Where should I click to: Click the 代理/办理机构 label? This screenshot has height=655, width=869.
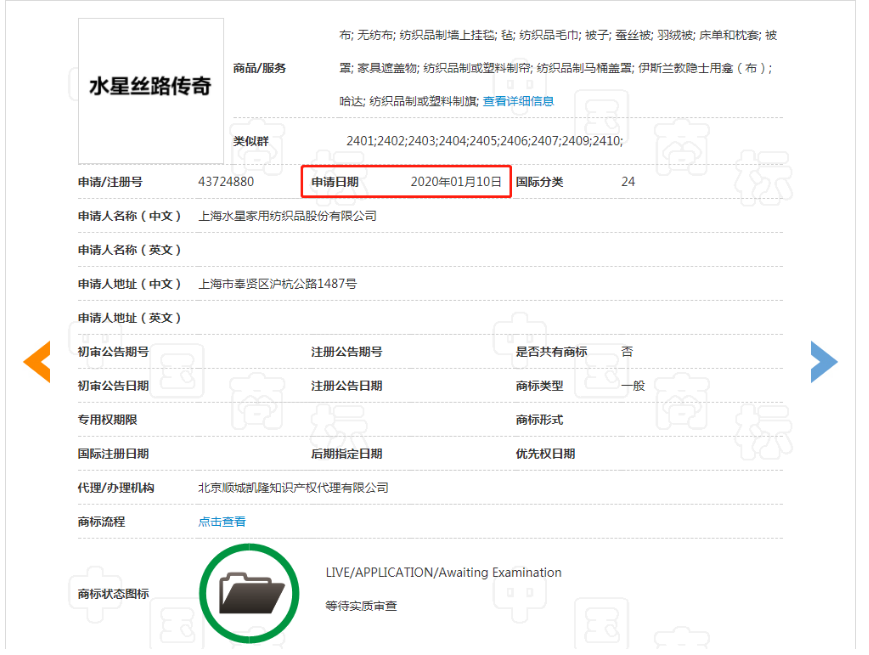(x=116, y=488)
